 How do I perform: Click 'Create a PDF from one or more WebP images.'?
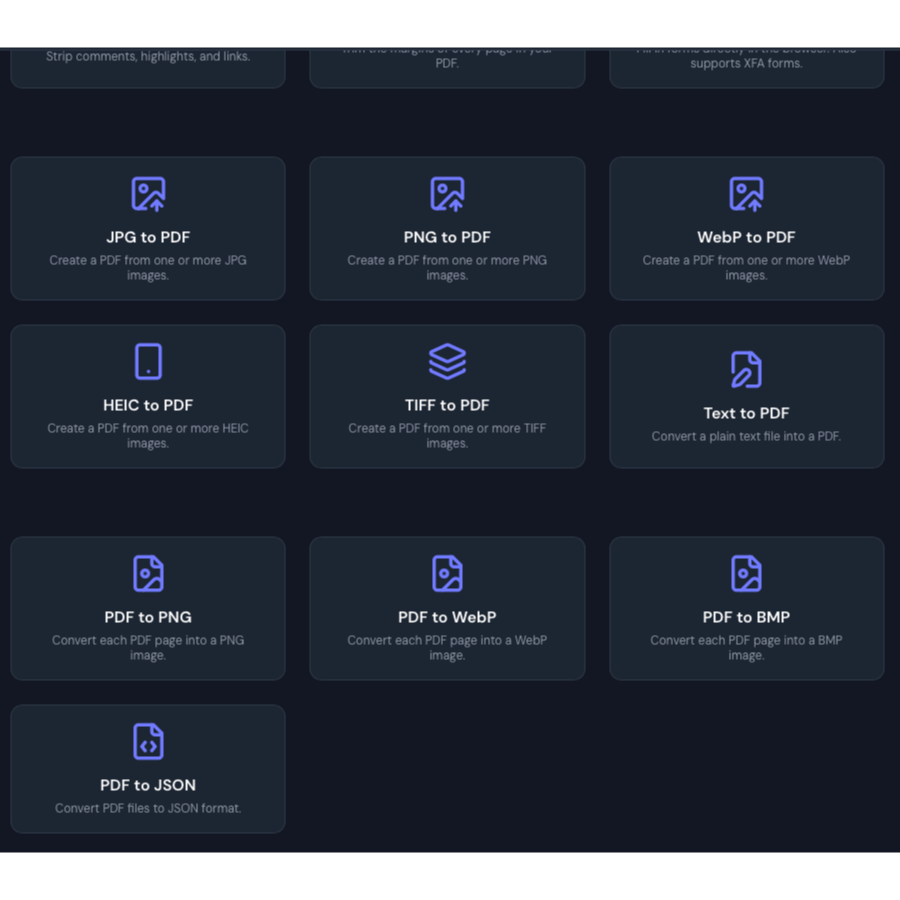coord(746,267)
